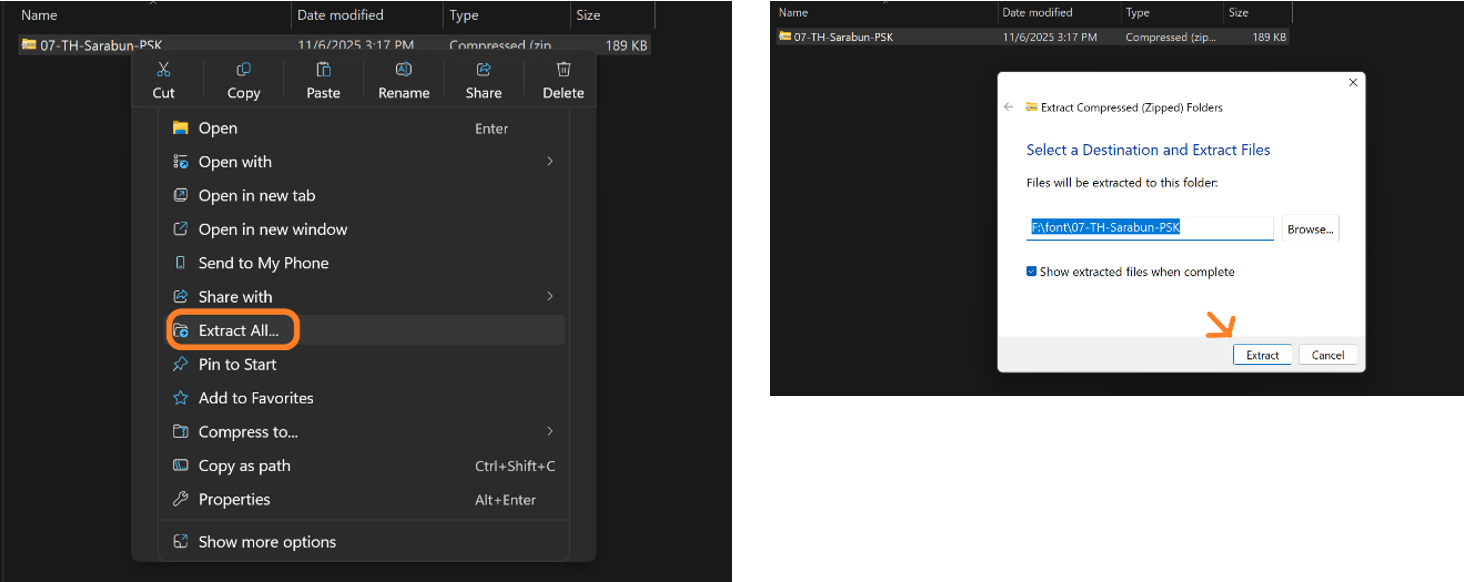1464x582 pixels.
Task: Click Show more options
Action: tap(267, 541)
